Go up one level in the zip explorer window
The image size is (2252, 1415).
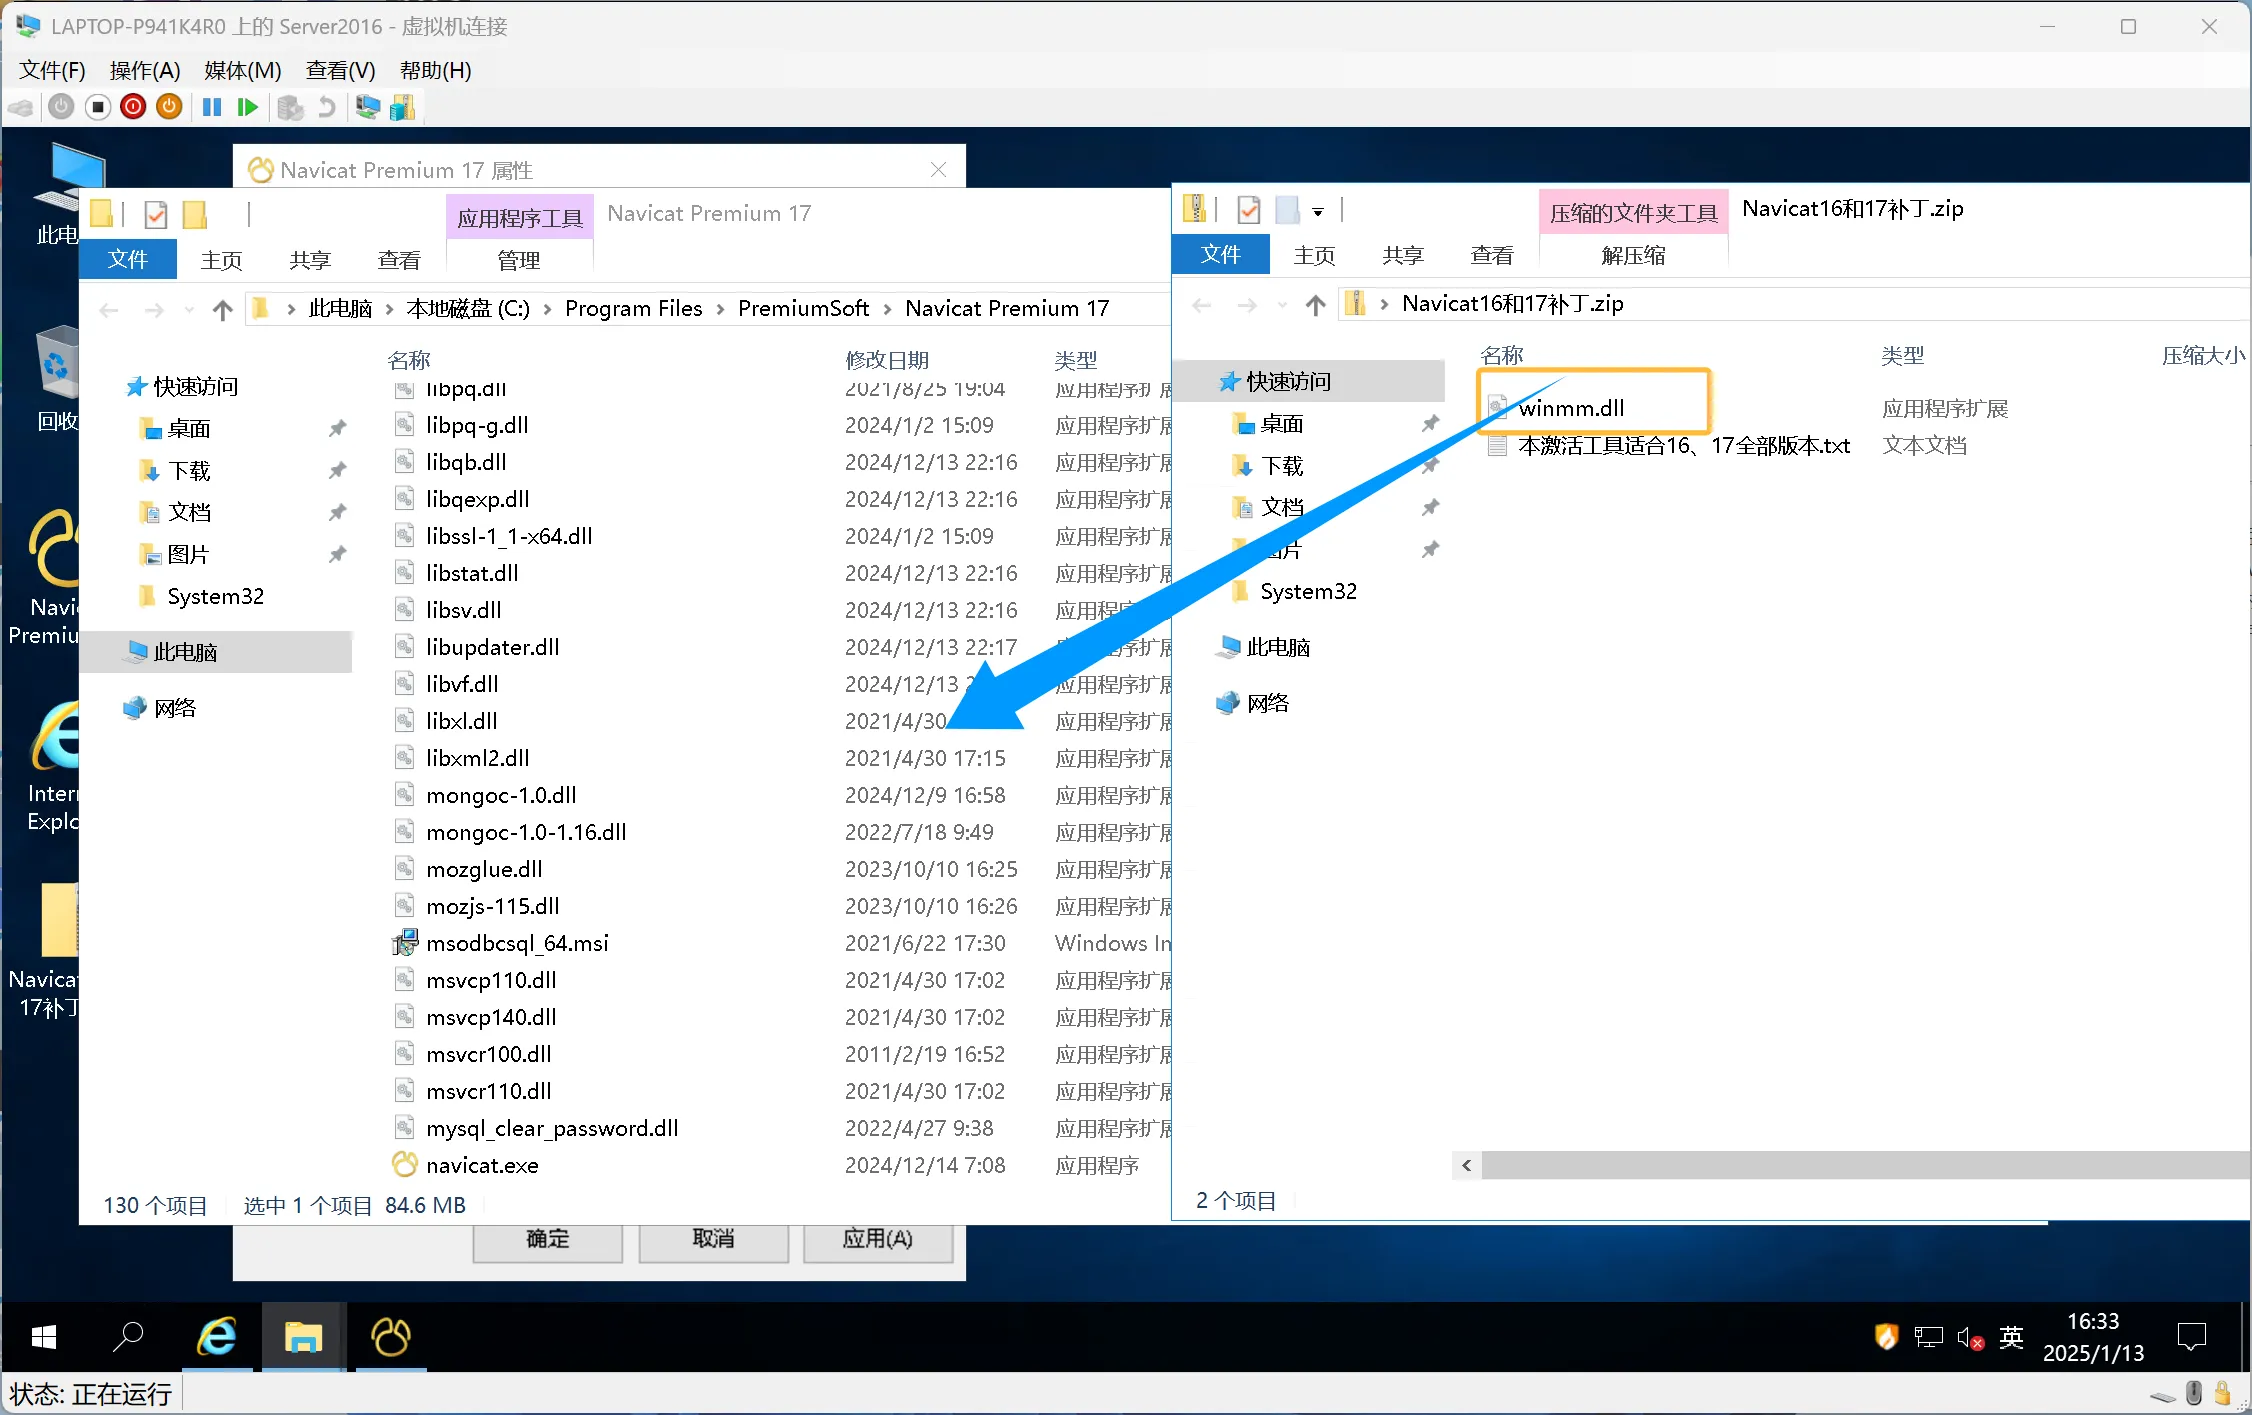[1316, 305]
